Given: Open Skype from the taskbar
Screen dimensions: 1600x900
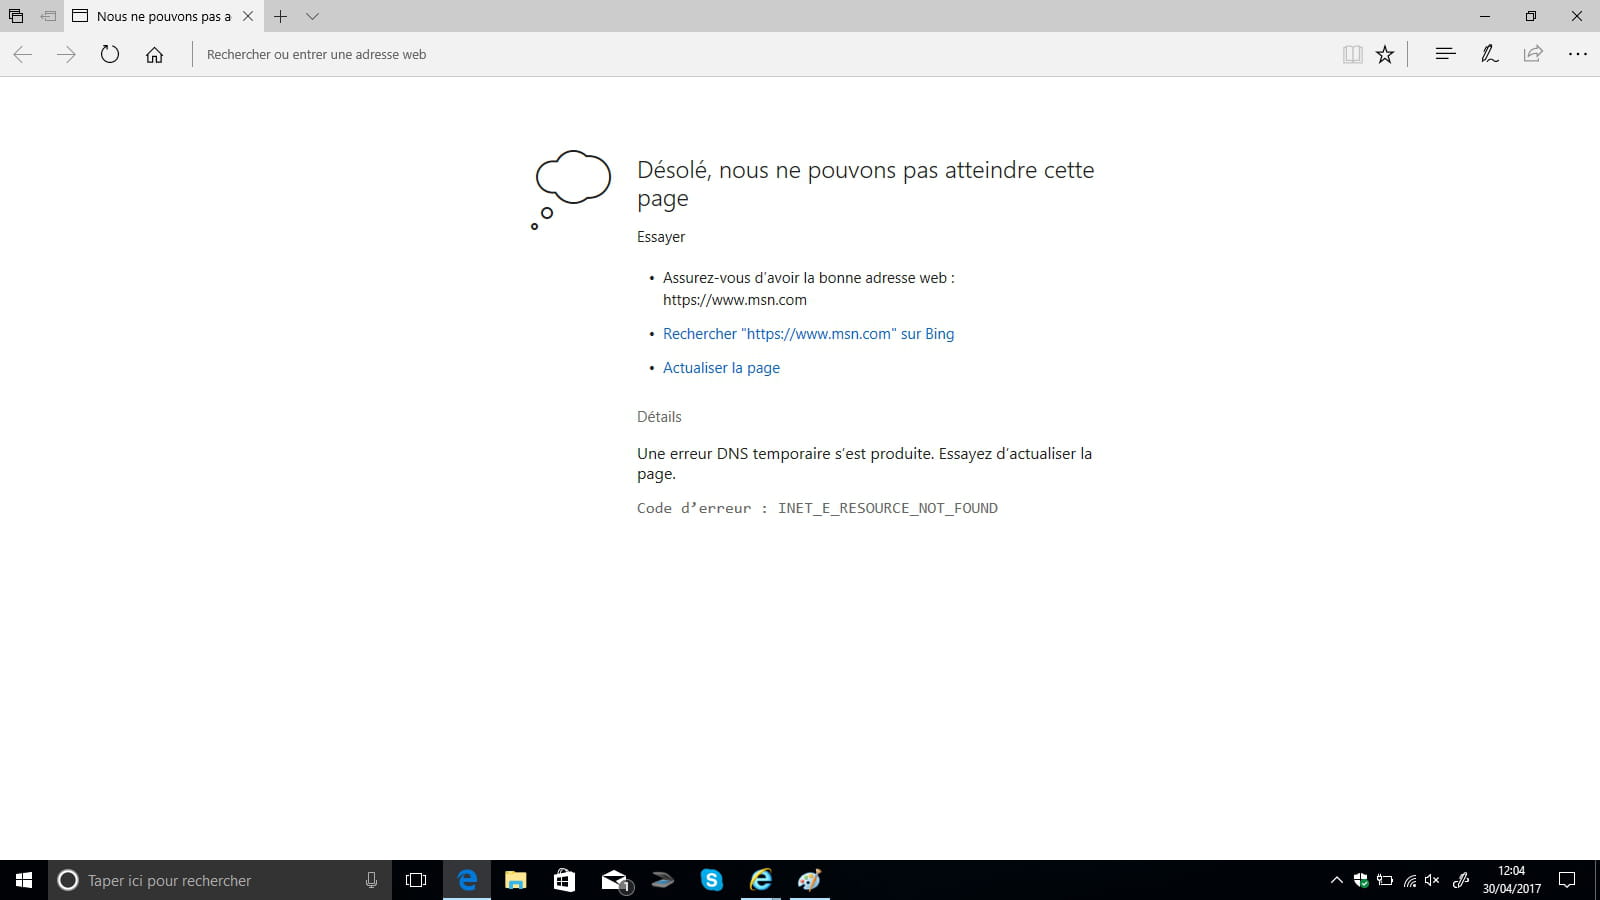Looking at the screenshot, I should (712, 880).
